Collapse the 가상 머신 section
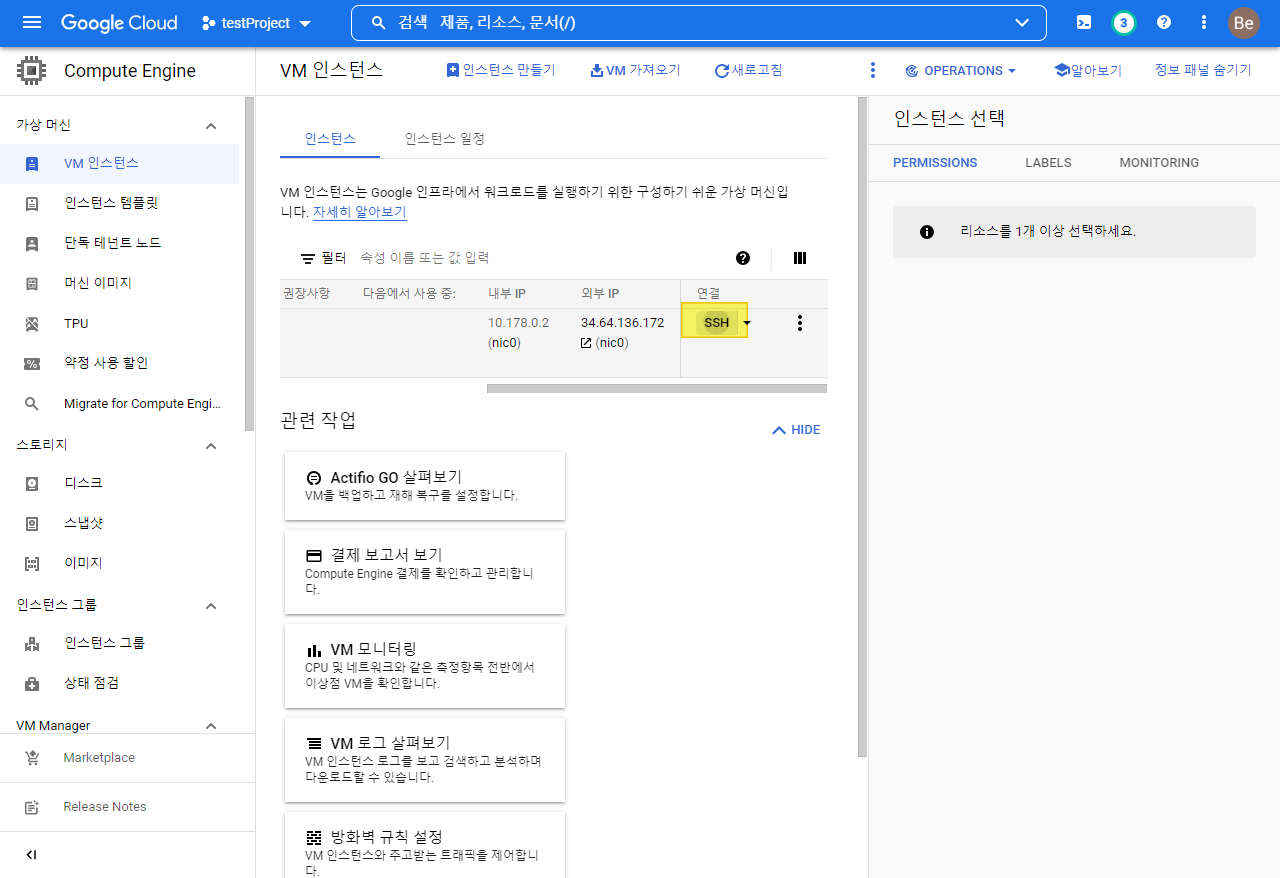This screenshot has height=878, width=1280. coord(211,126)
